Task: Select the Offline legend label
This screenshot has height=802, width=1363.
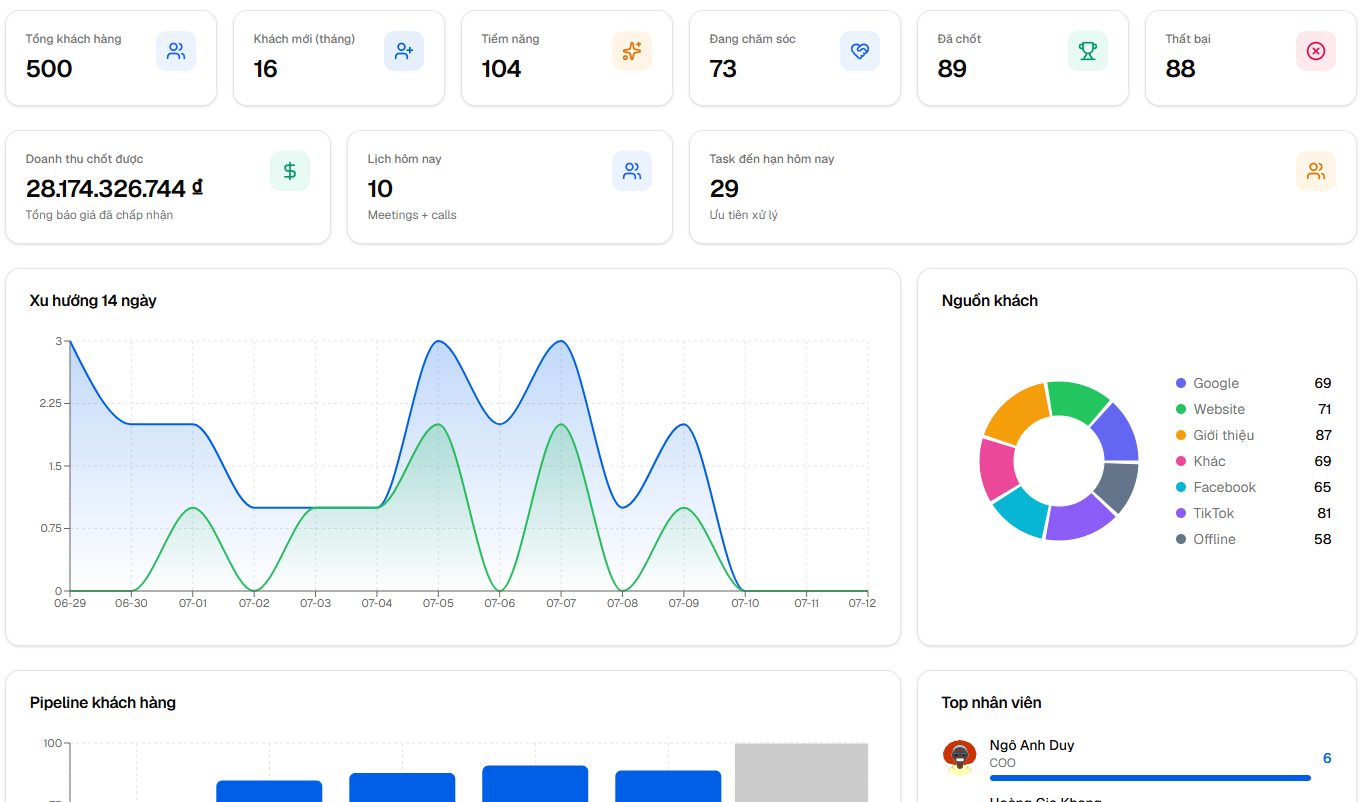Action: point(1214,539)
